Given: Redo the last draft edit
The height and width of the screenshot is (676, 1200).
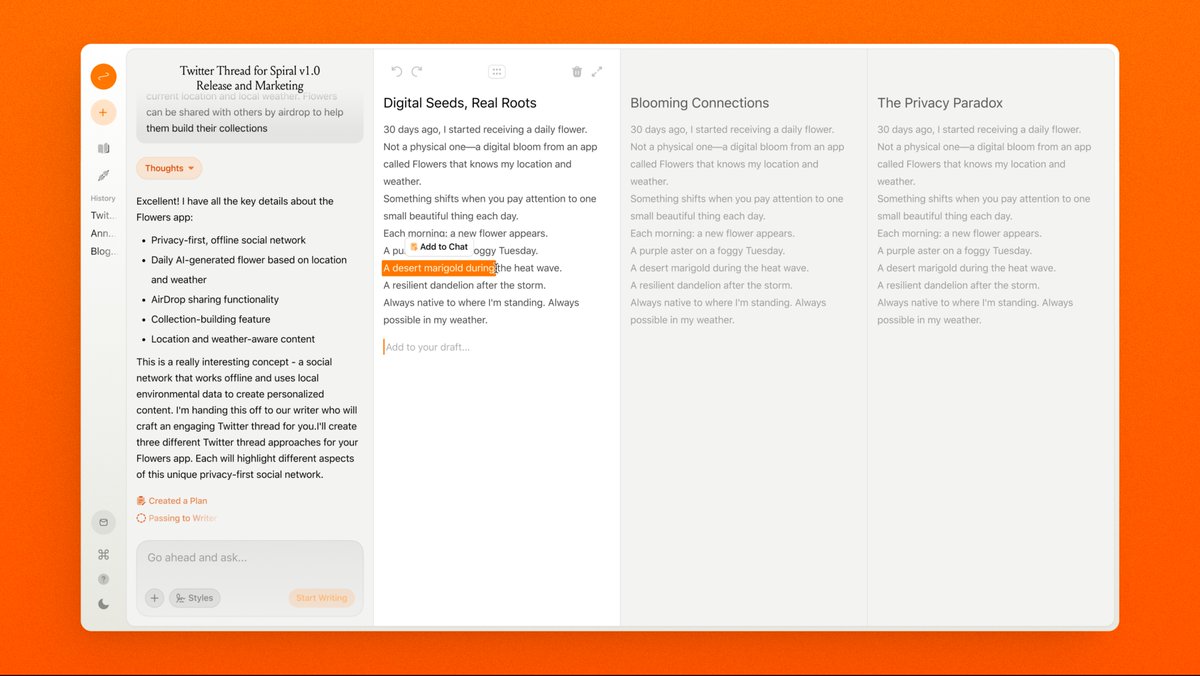Looking at the screenshot, I should coord(417,72).
